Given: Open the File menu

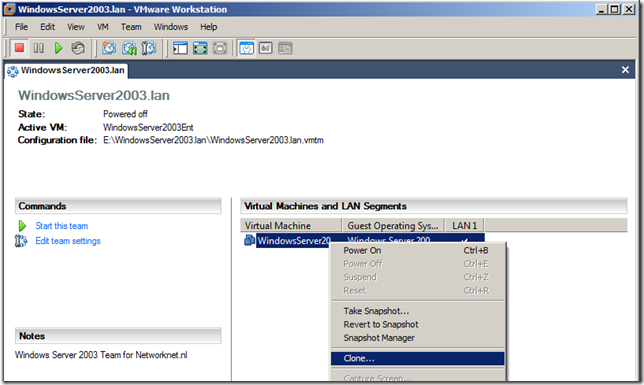Looking at the screenshot, I should click(21, 27).
